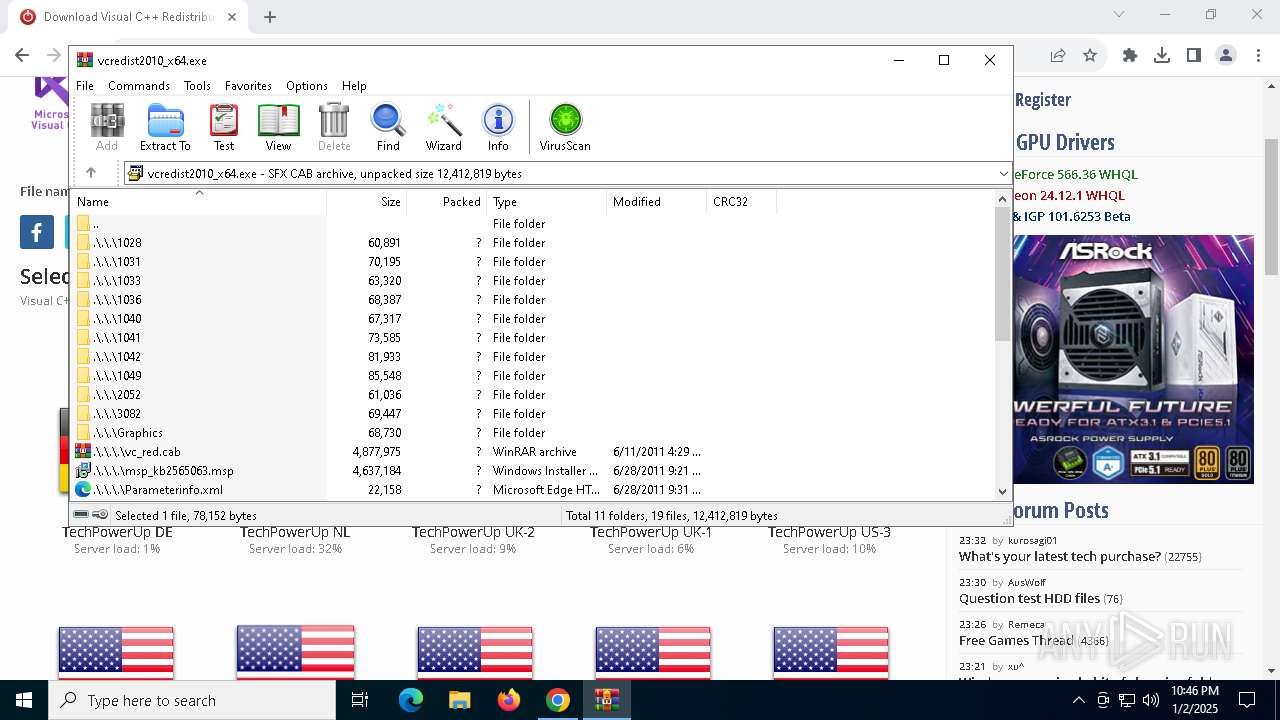Open the File menu
Image resolution: width=1280 pixels, height=720 pixels.
pyautogui.click(x=85, y=86)
